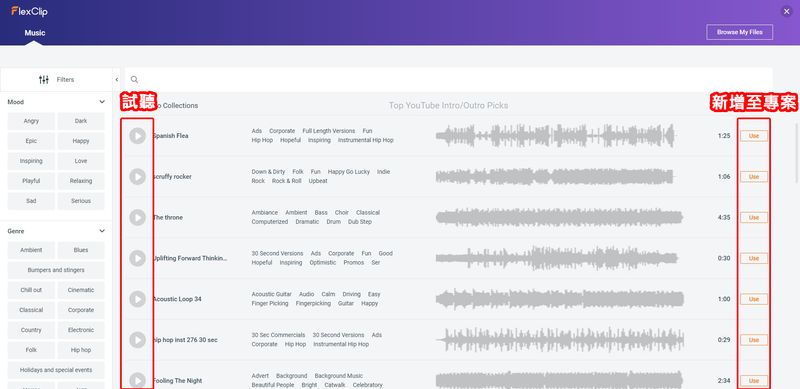Collapse the Mood filter section
The image size is (800, 389).
click(102, 102)
